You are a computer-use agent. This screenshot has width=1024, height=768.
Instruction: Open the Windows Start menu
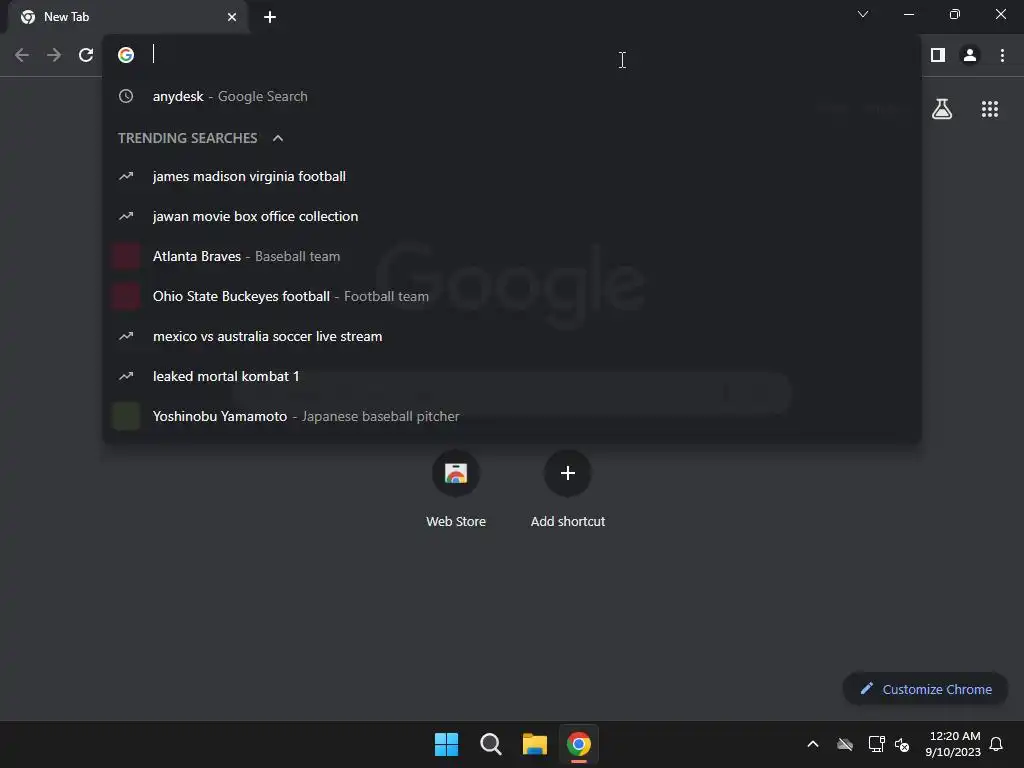pos(447,744)
